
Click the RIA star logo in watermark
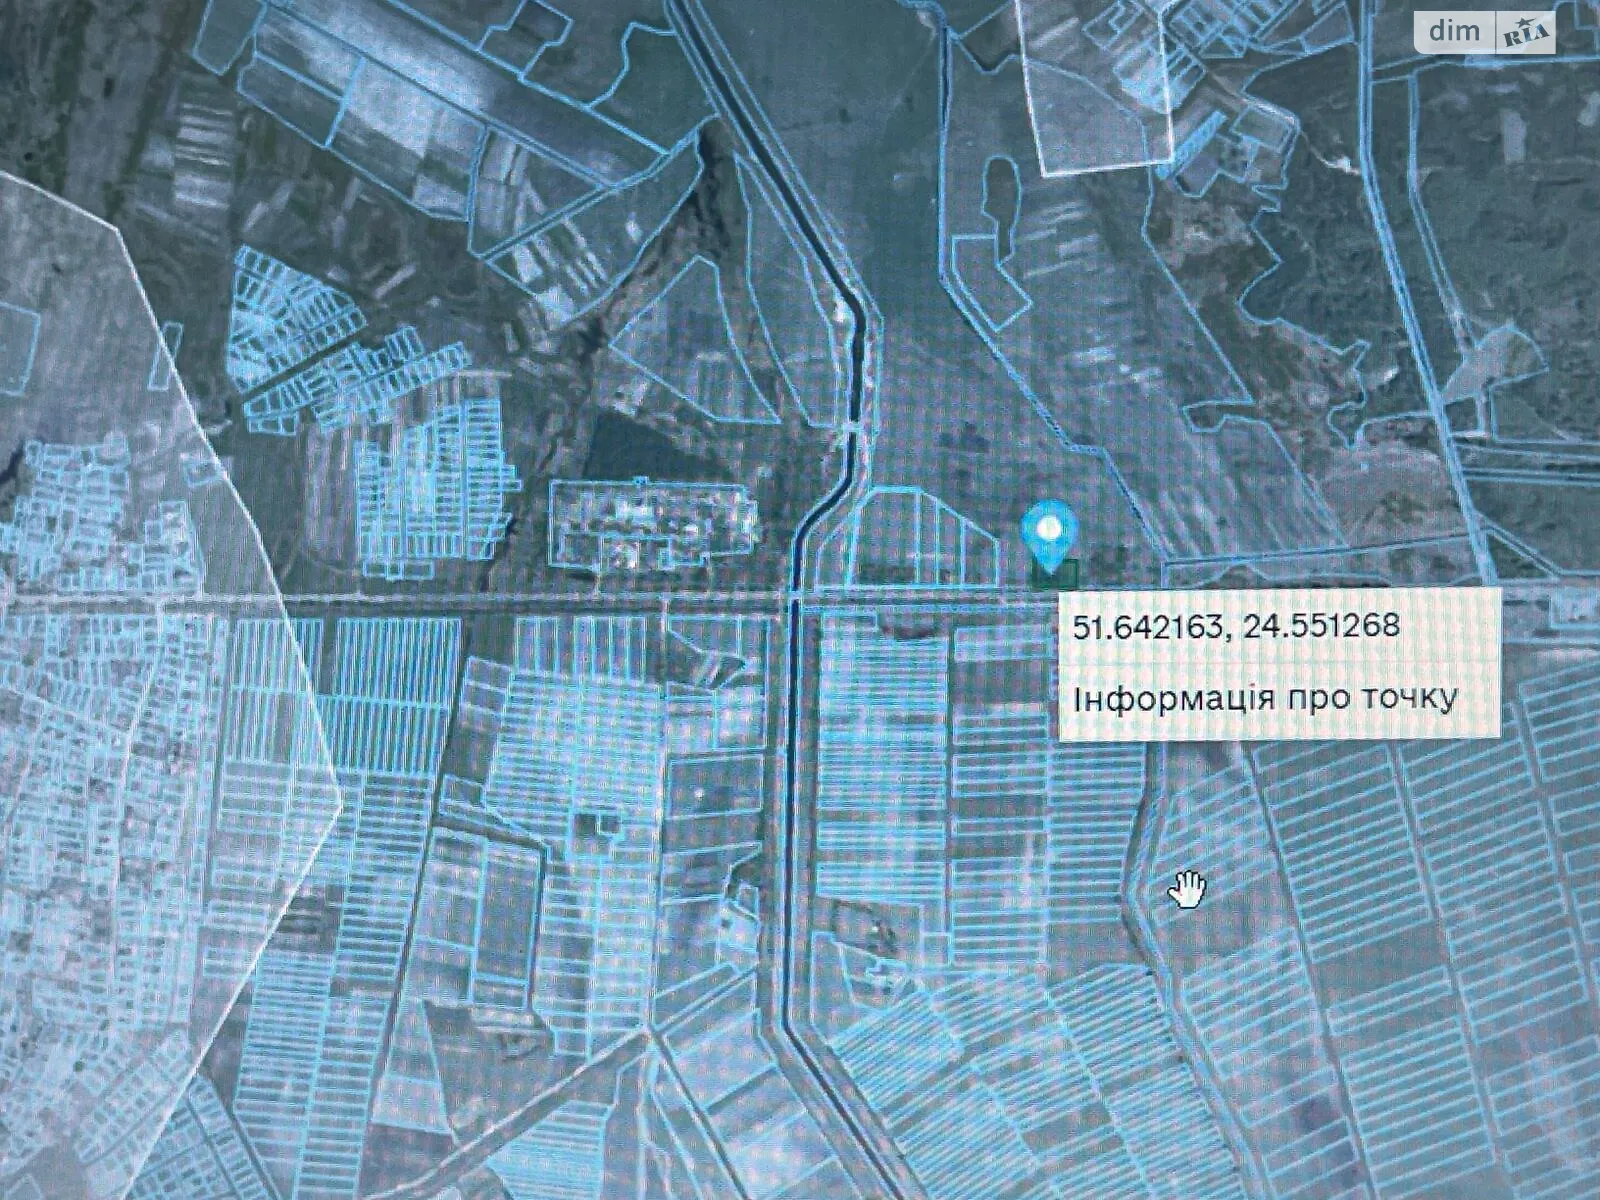coord(1526,33)
